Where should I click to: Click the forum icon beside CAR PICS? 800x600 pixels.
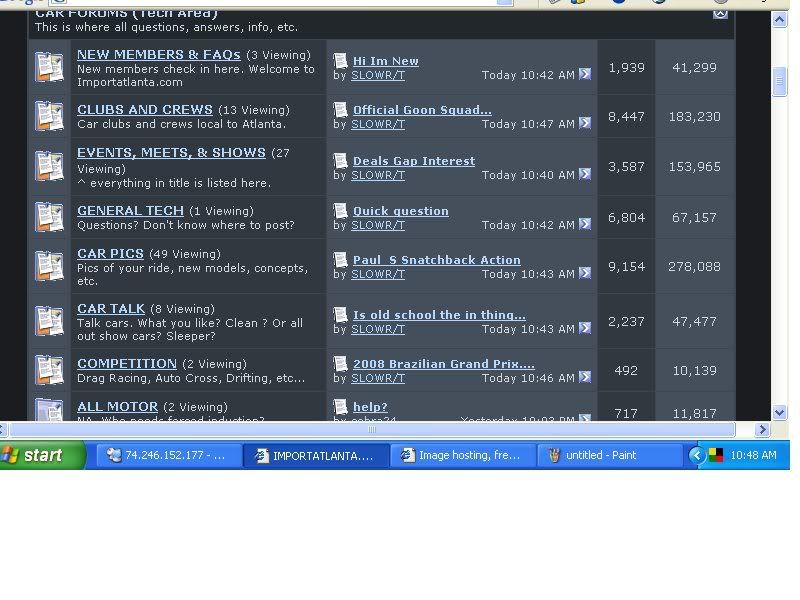coord(49,266)
